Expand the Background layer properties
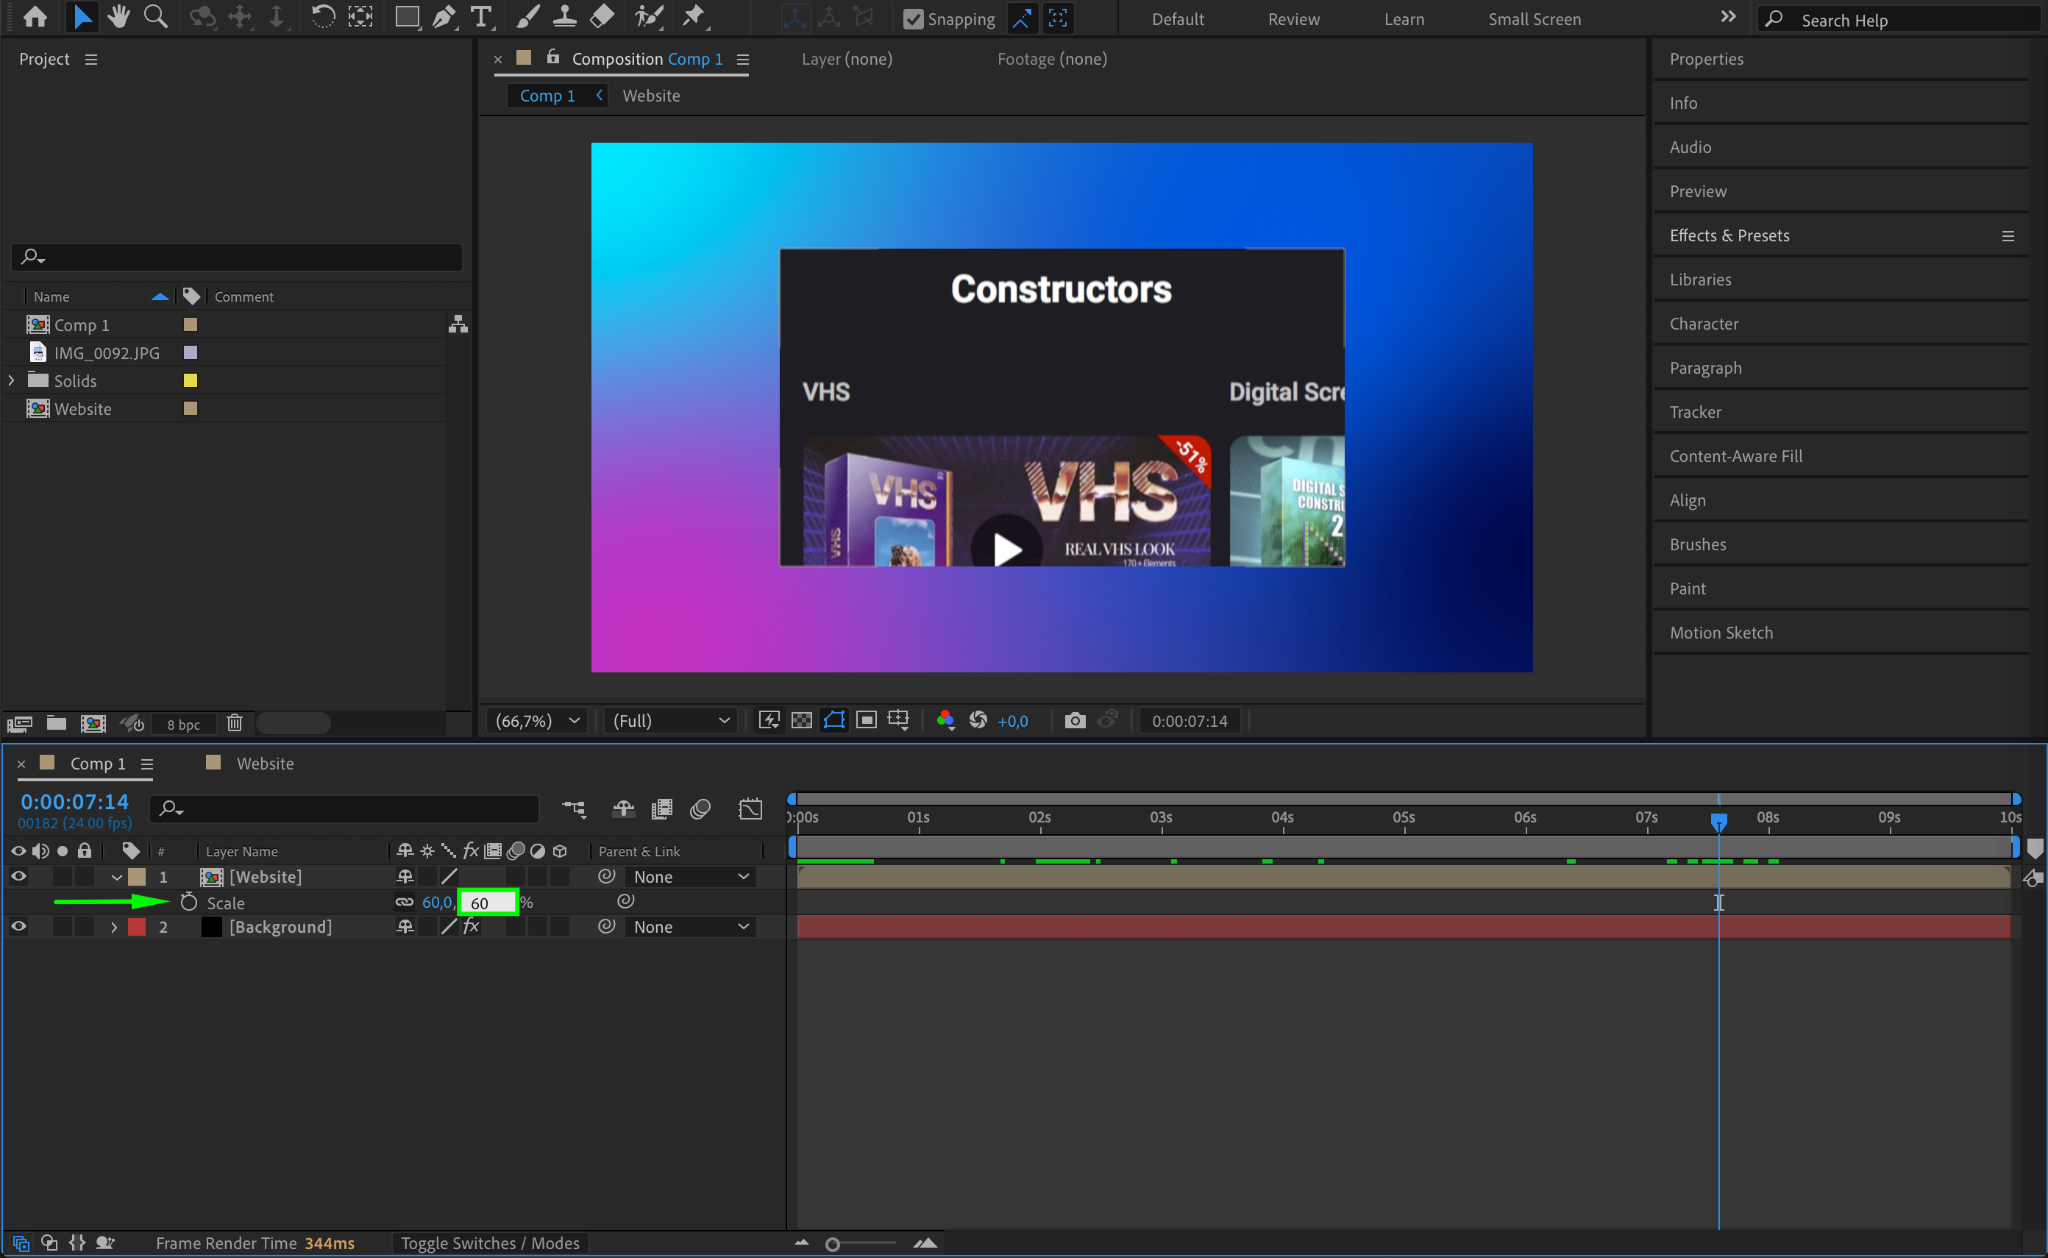 pos(114,927)
